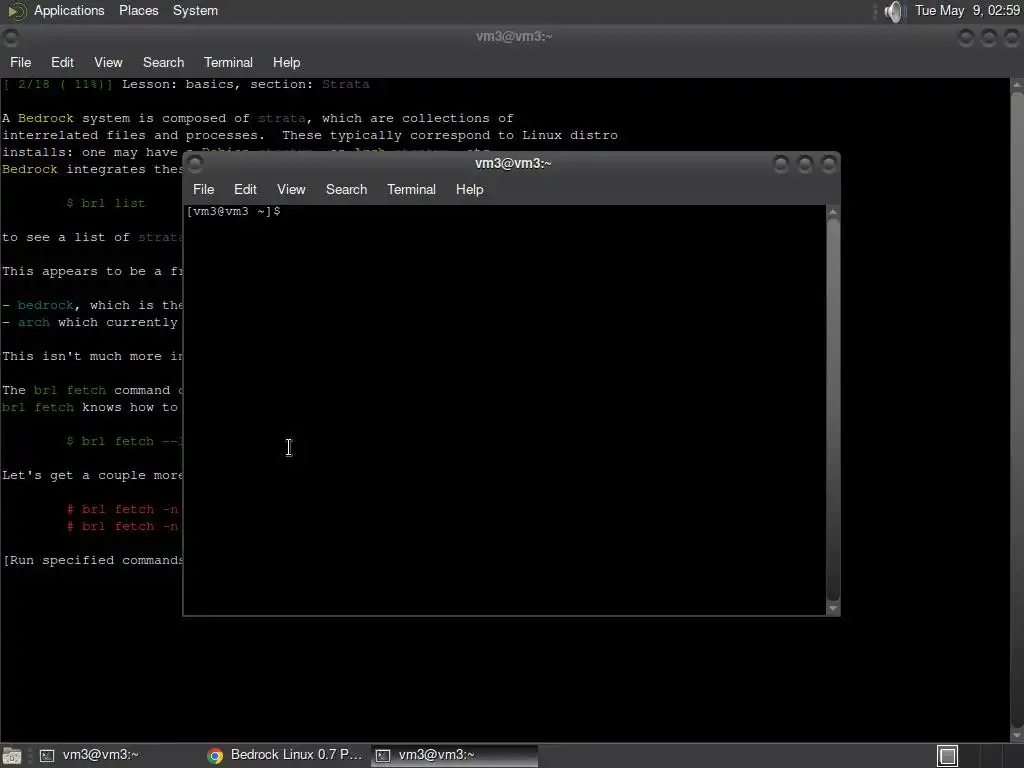Open Edit menu in background terminal
The image size is (1024, 768).
62,63
